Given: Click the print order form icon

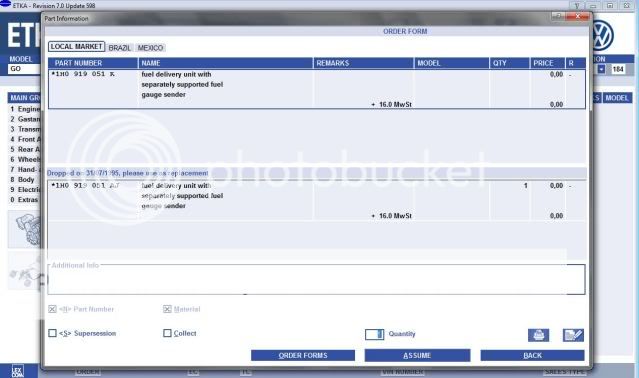Looking at the screenshot, I should point(538,335).
